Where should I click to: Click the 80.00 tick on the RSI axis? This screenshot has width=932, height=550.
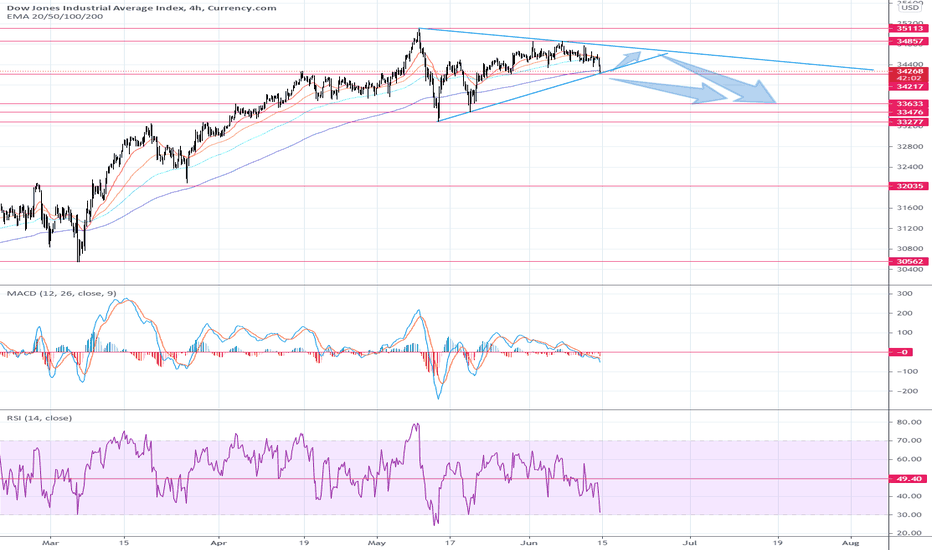click(x=909, y=422)
